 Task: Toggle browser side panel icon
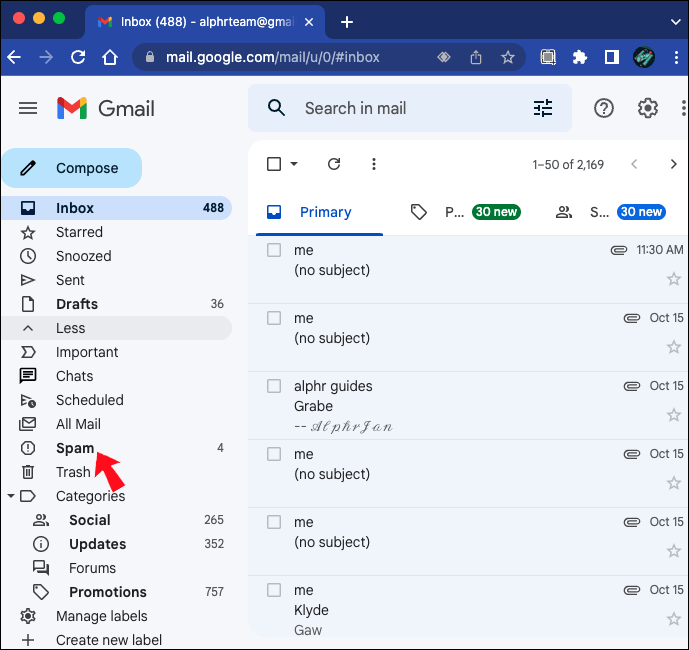[612, 57]
